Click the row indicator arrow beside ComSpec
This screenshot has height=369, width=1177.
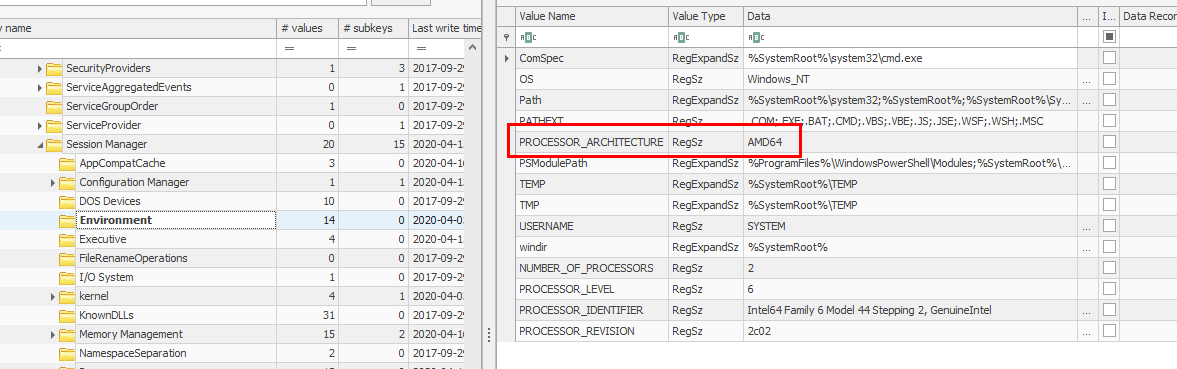click(507, 58)
